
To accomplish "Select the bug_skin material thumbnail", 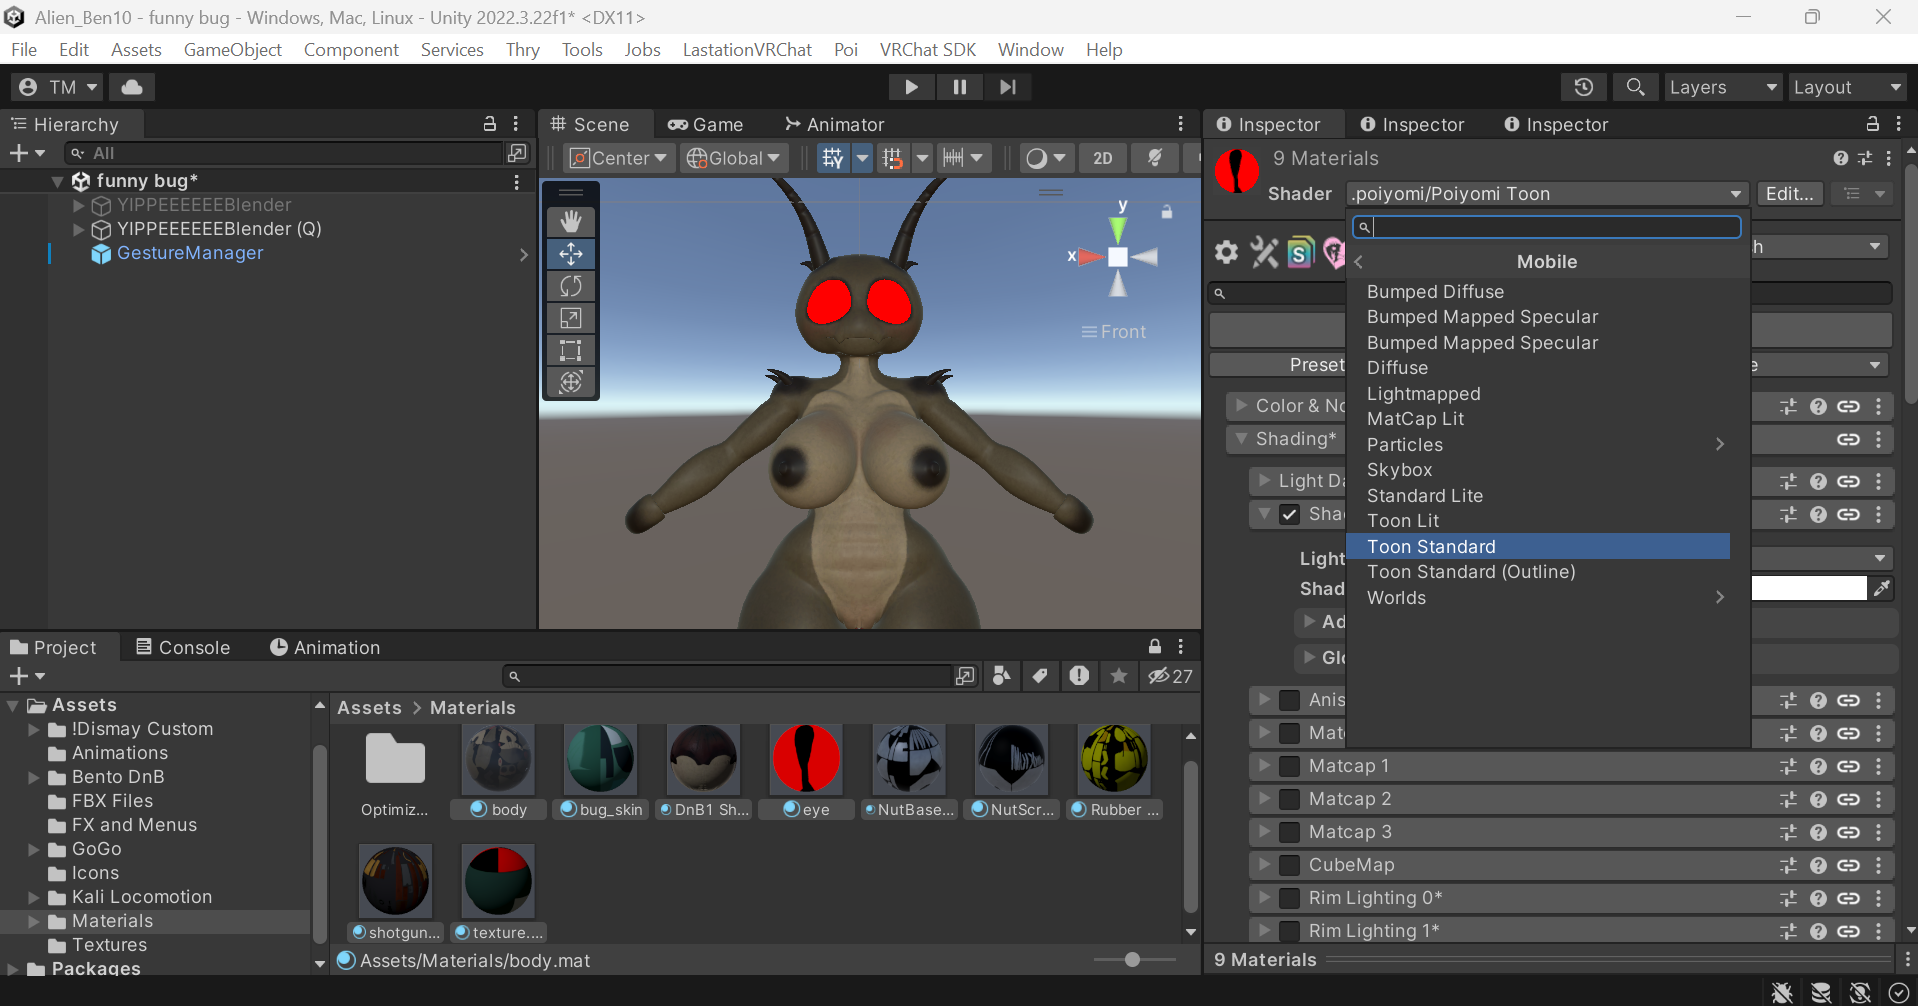I will (600, 758).
